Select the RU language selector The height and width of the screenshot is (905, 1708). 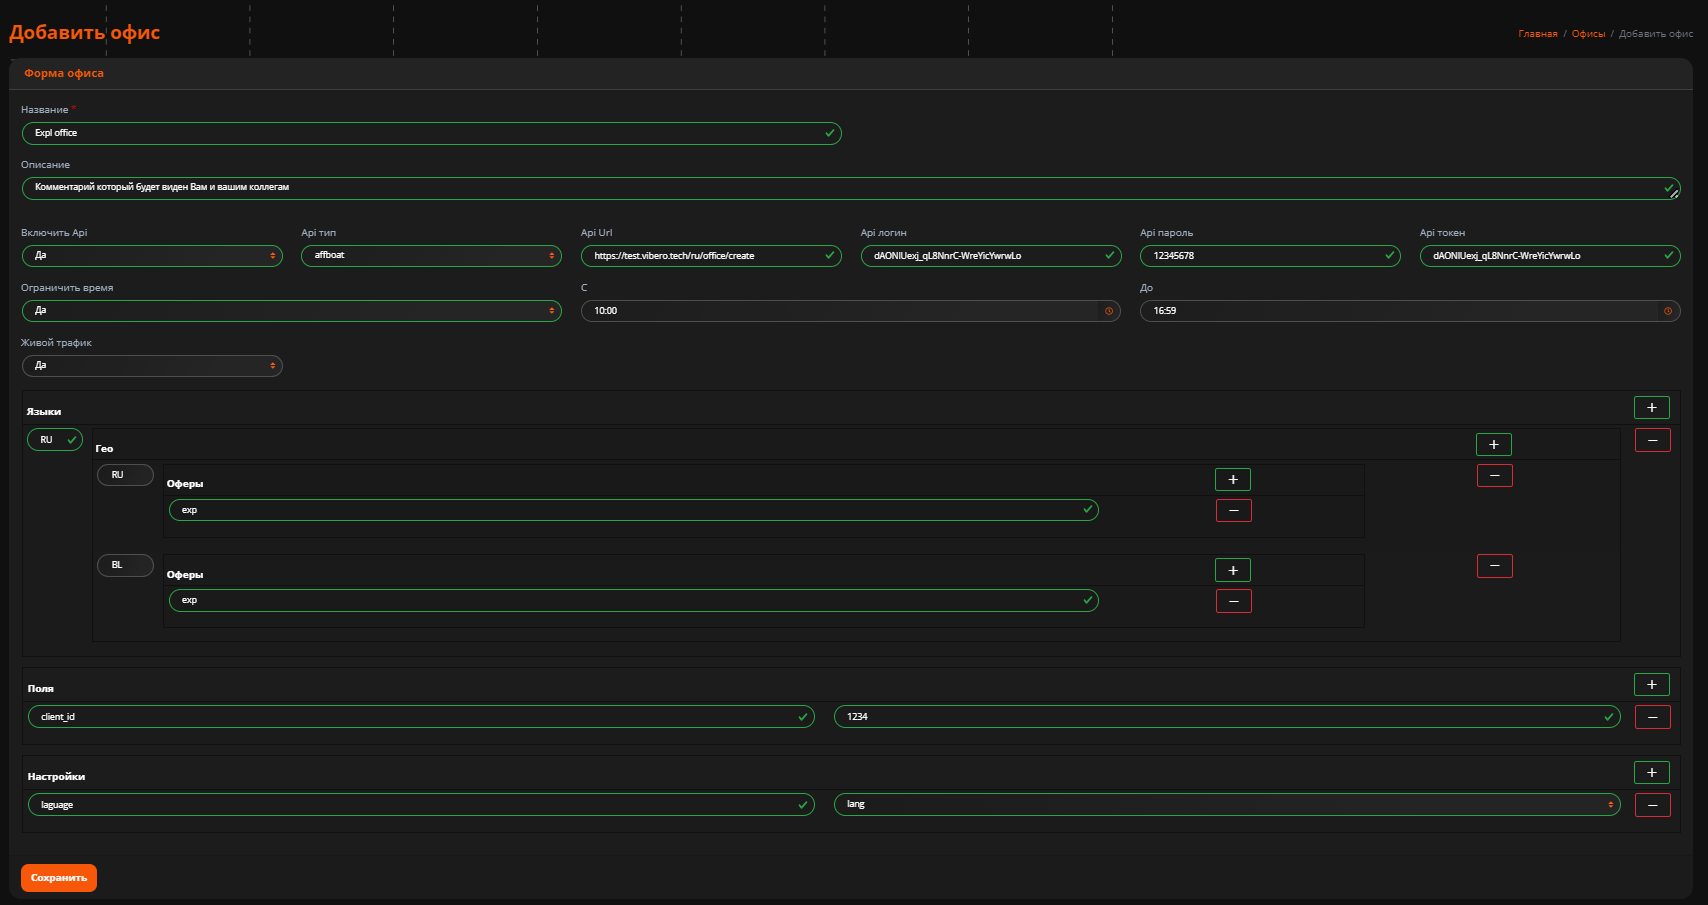(55, 440)
